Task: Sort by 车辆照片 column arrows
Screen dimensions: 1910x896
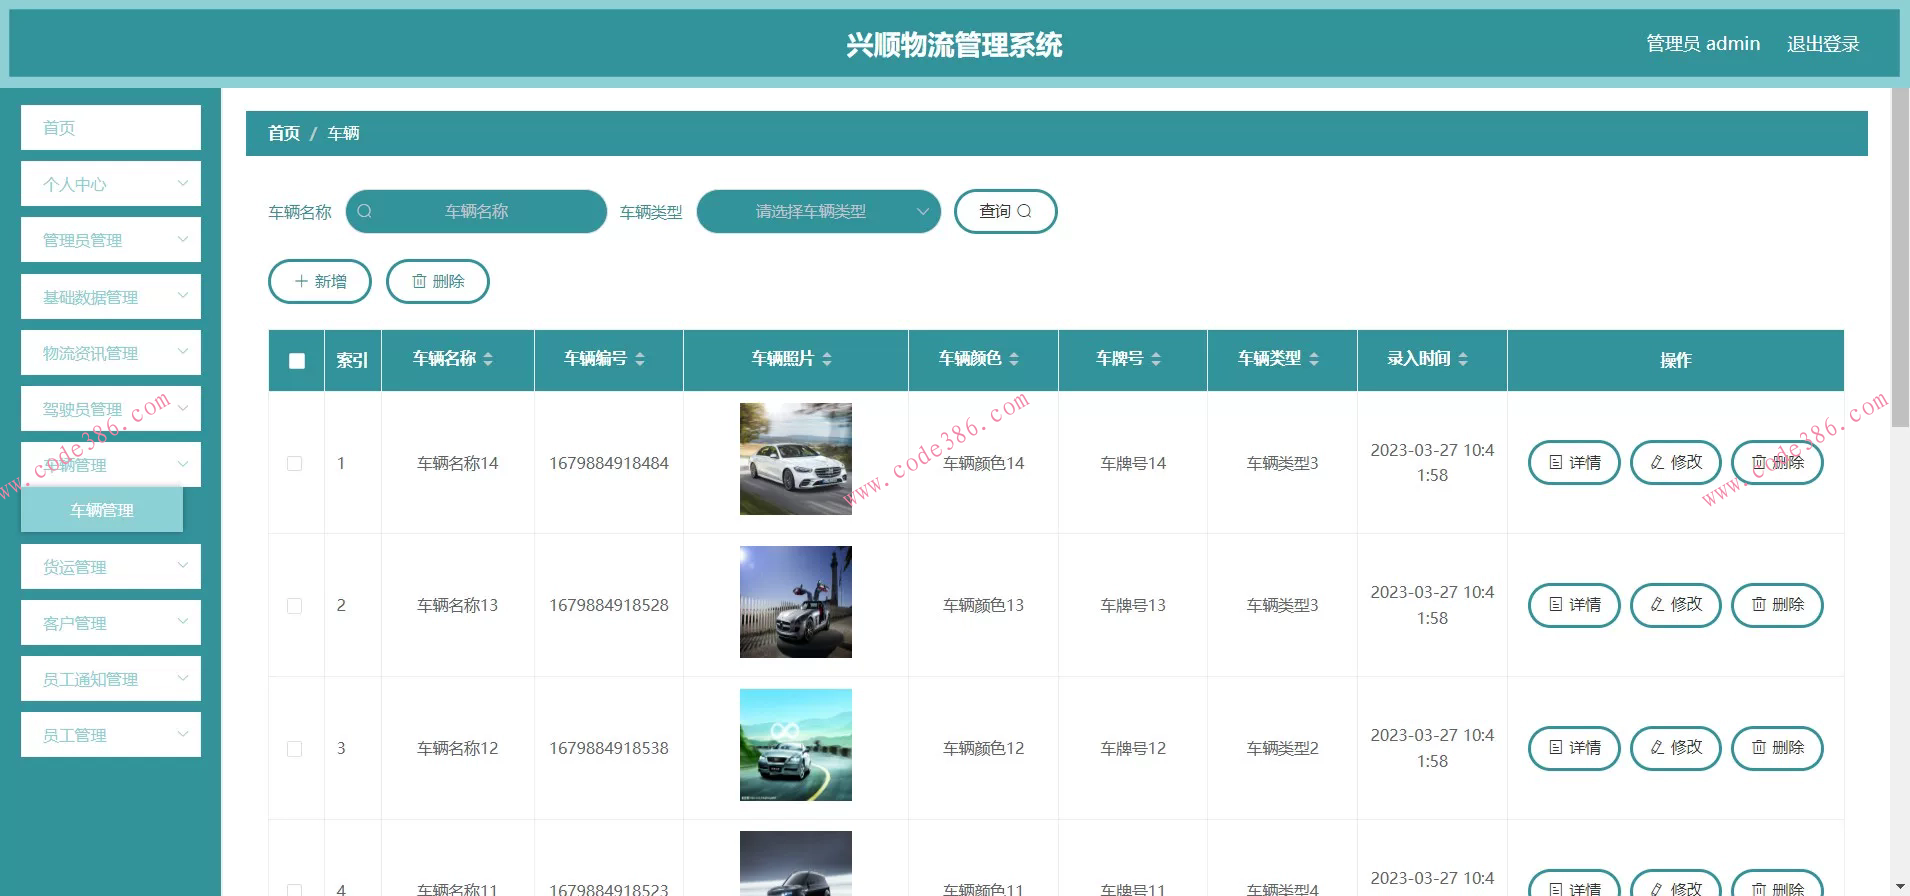Action: click(x=827, y=359)
